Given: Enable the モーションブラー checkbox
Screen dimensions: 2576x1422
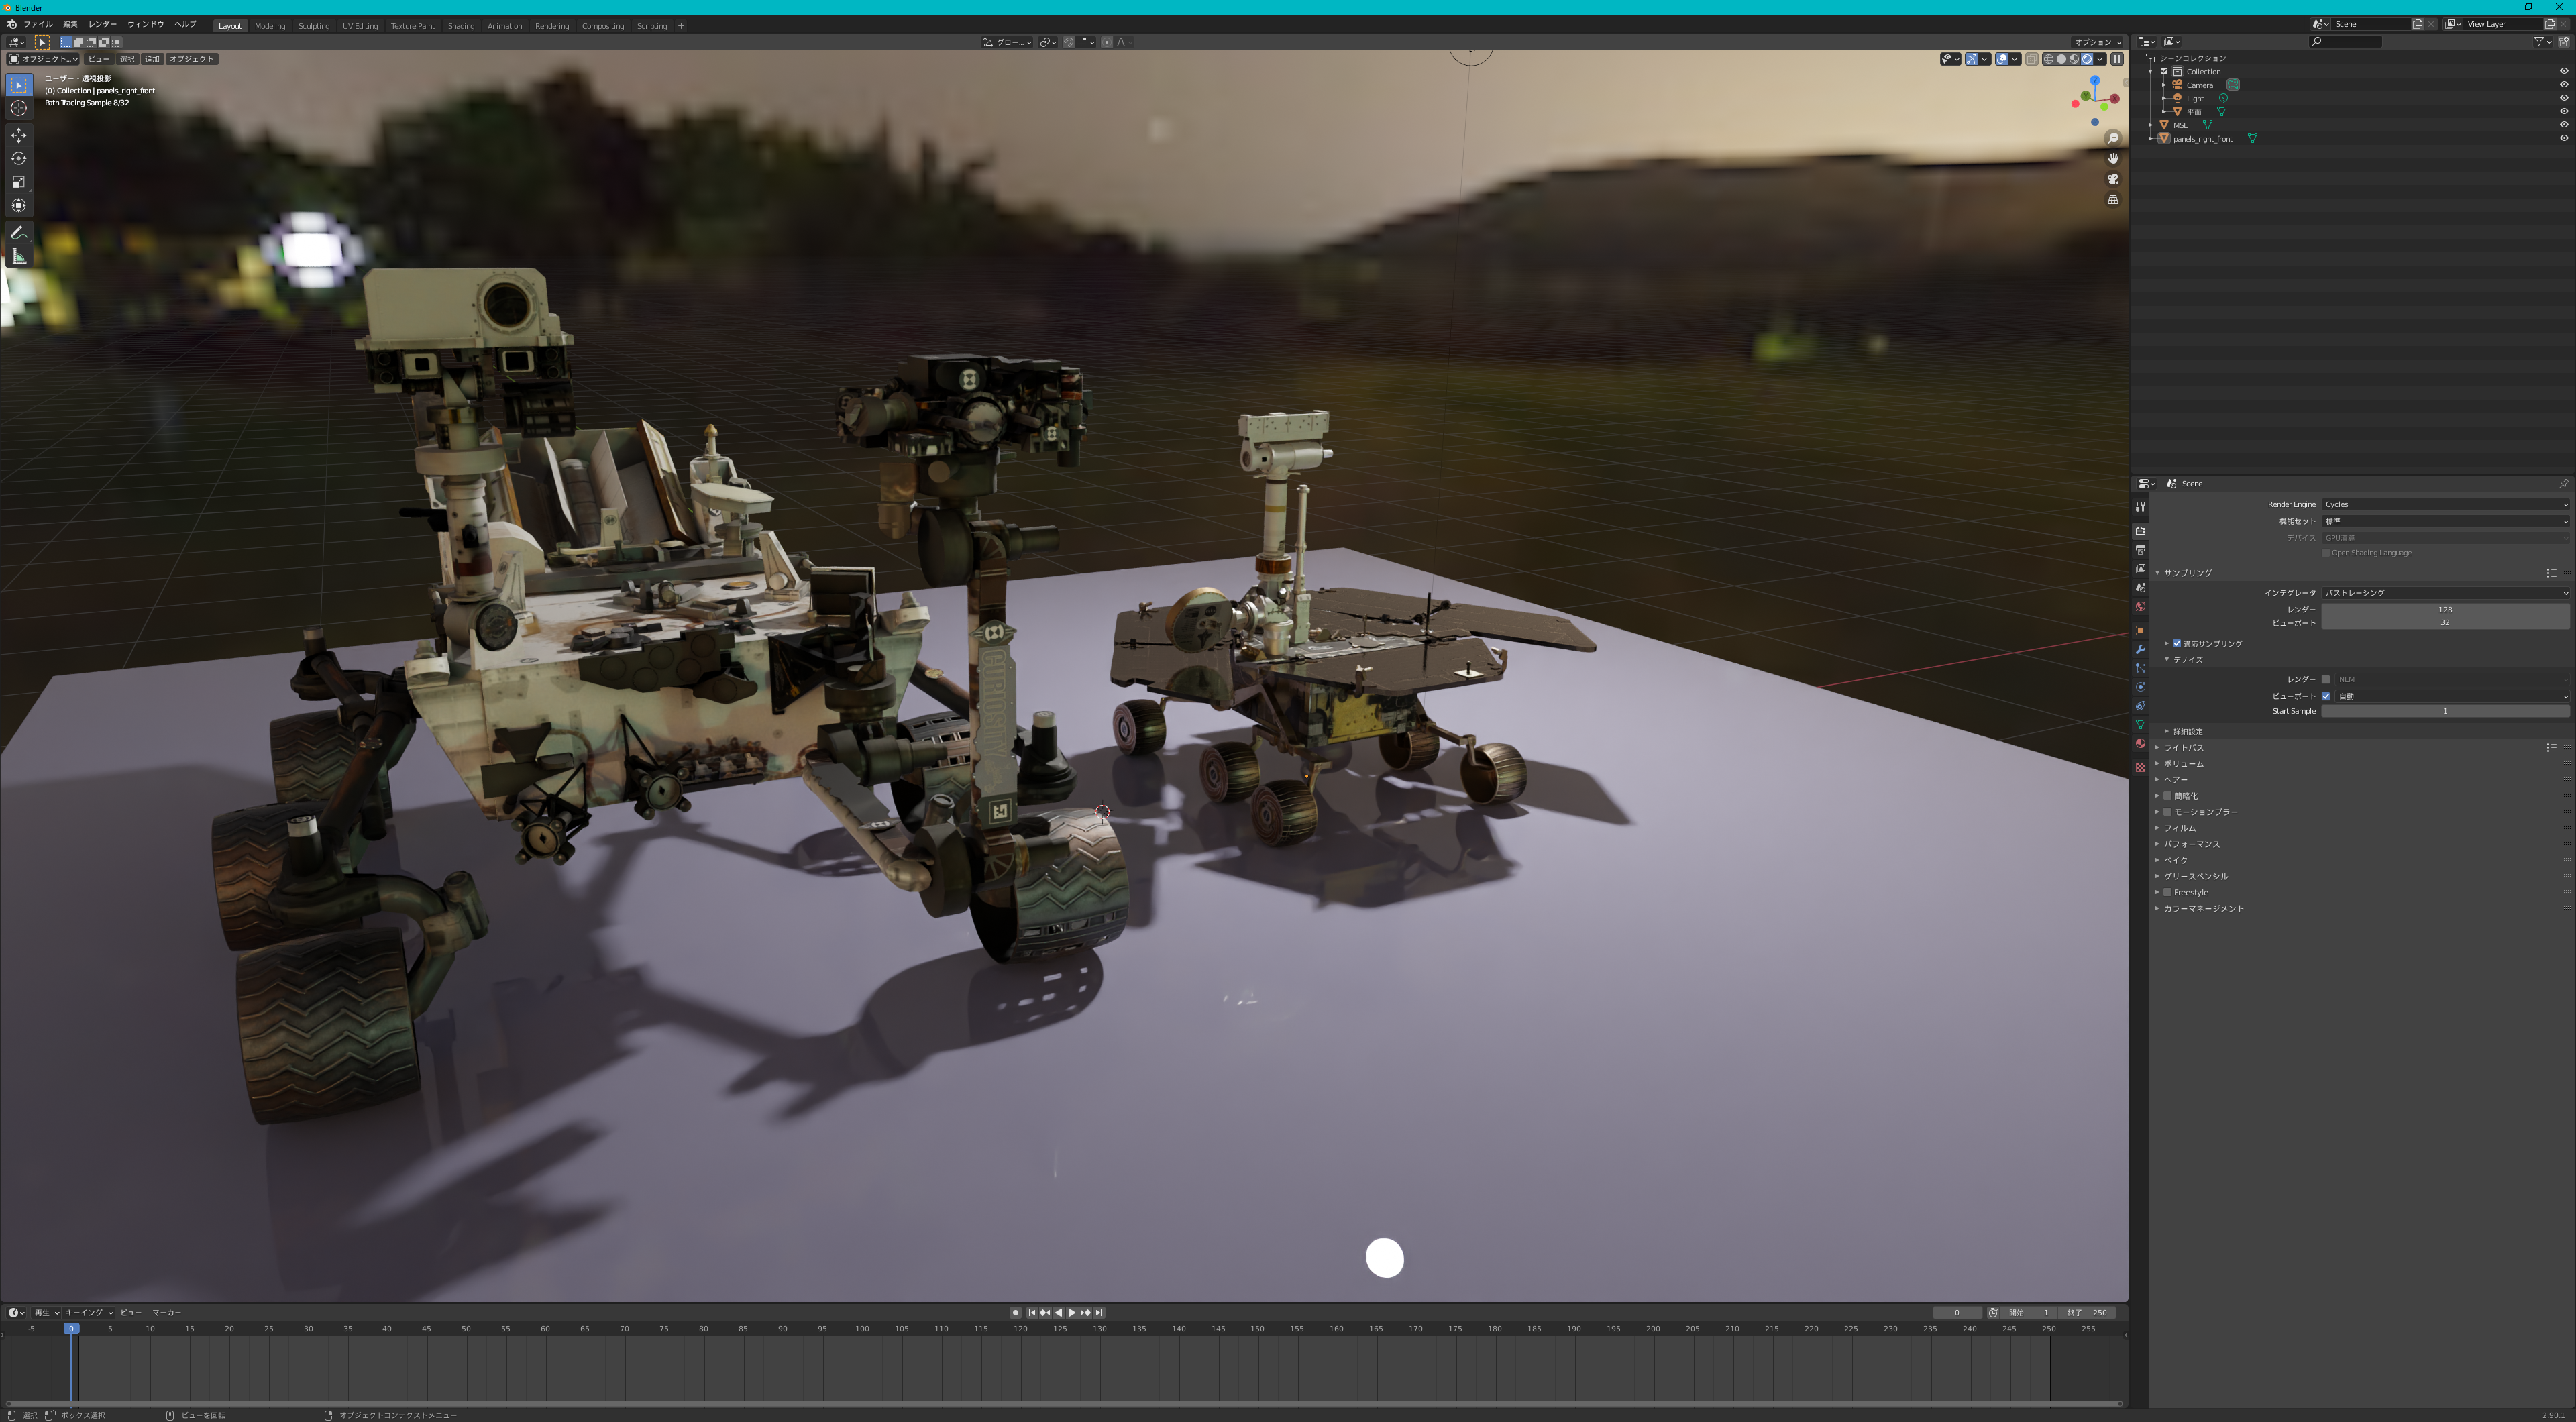Looking at the screenshot, I should 2167,812.
